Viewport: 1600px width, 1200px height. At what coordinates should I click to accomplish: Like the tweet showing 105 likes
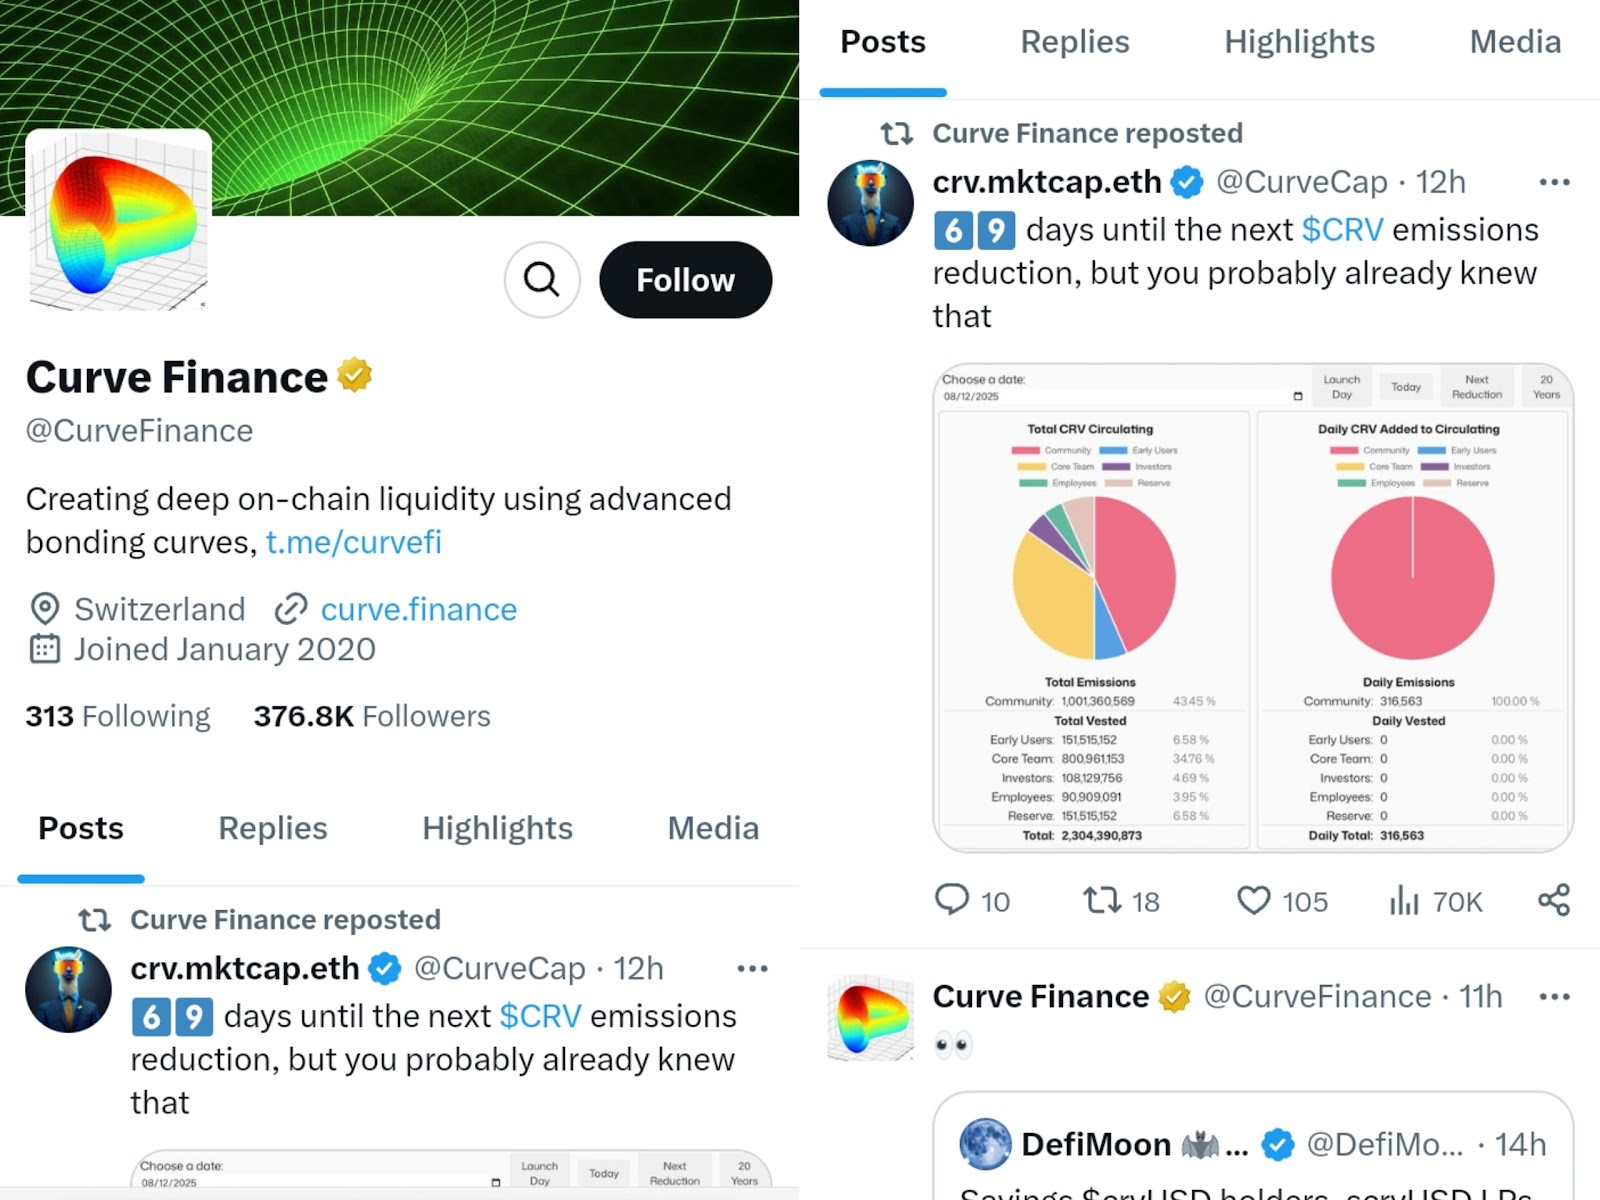1254,900
